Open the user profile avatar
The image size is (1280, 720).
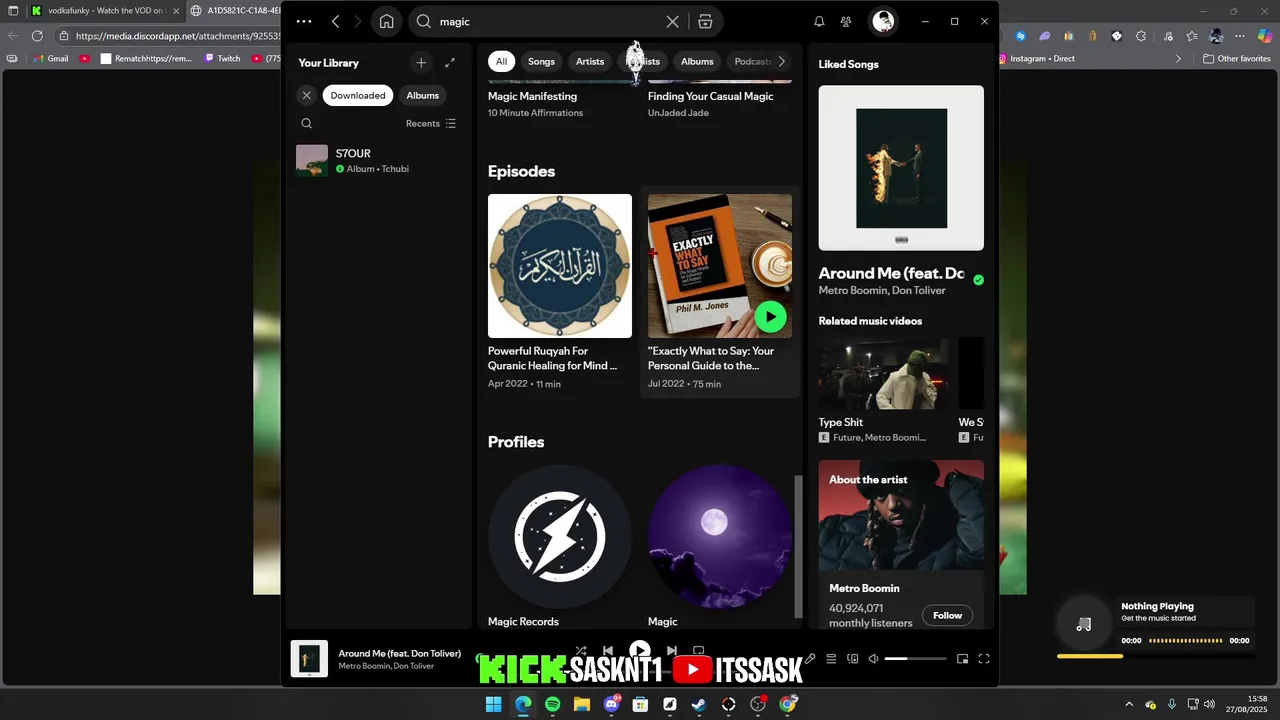[883, 21]
